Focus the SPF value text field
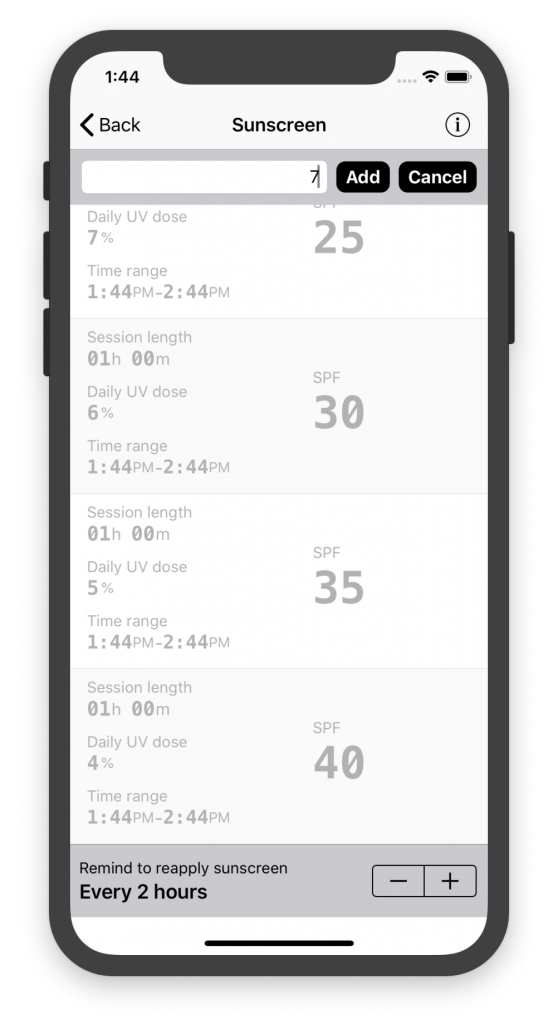The height and width of the screenshot is (1024, 558). [x=204, y=177]
